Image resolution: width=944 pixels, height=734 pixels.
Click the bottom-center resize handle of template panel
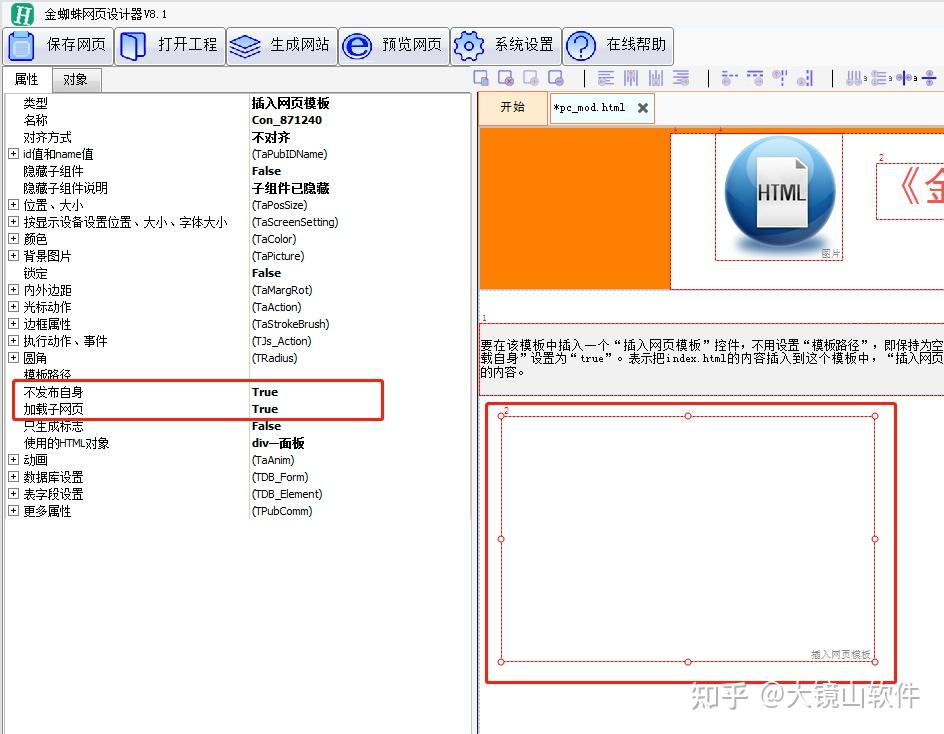pos(688,662)
